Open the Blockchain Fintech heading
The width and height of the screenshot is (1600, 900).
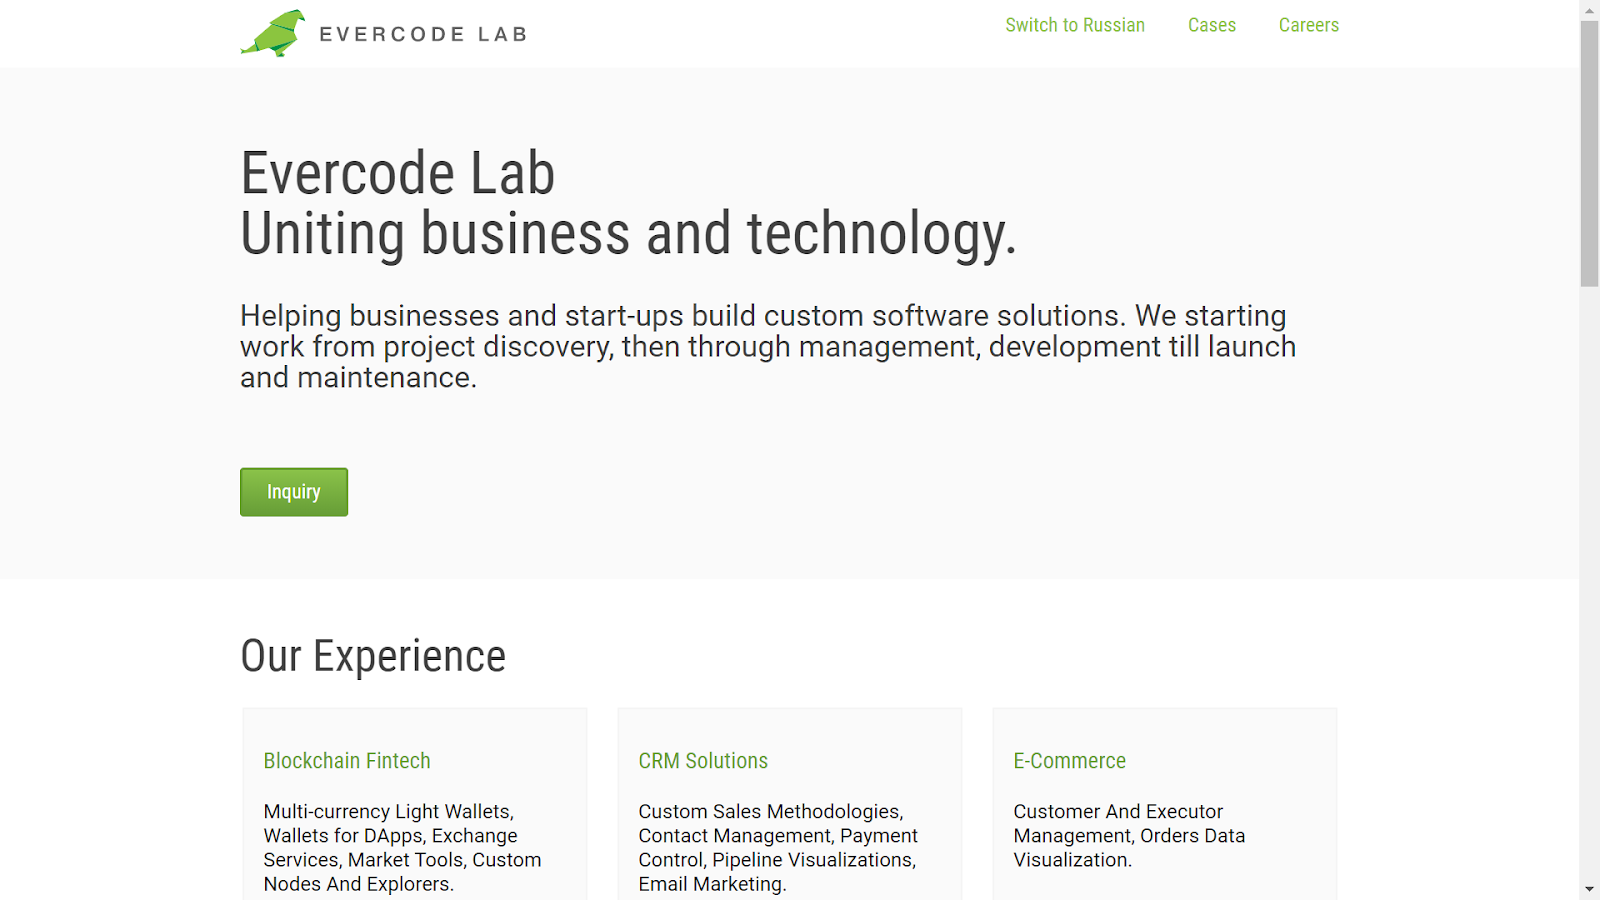pyautogui.click(x=347, y=761)
